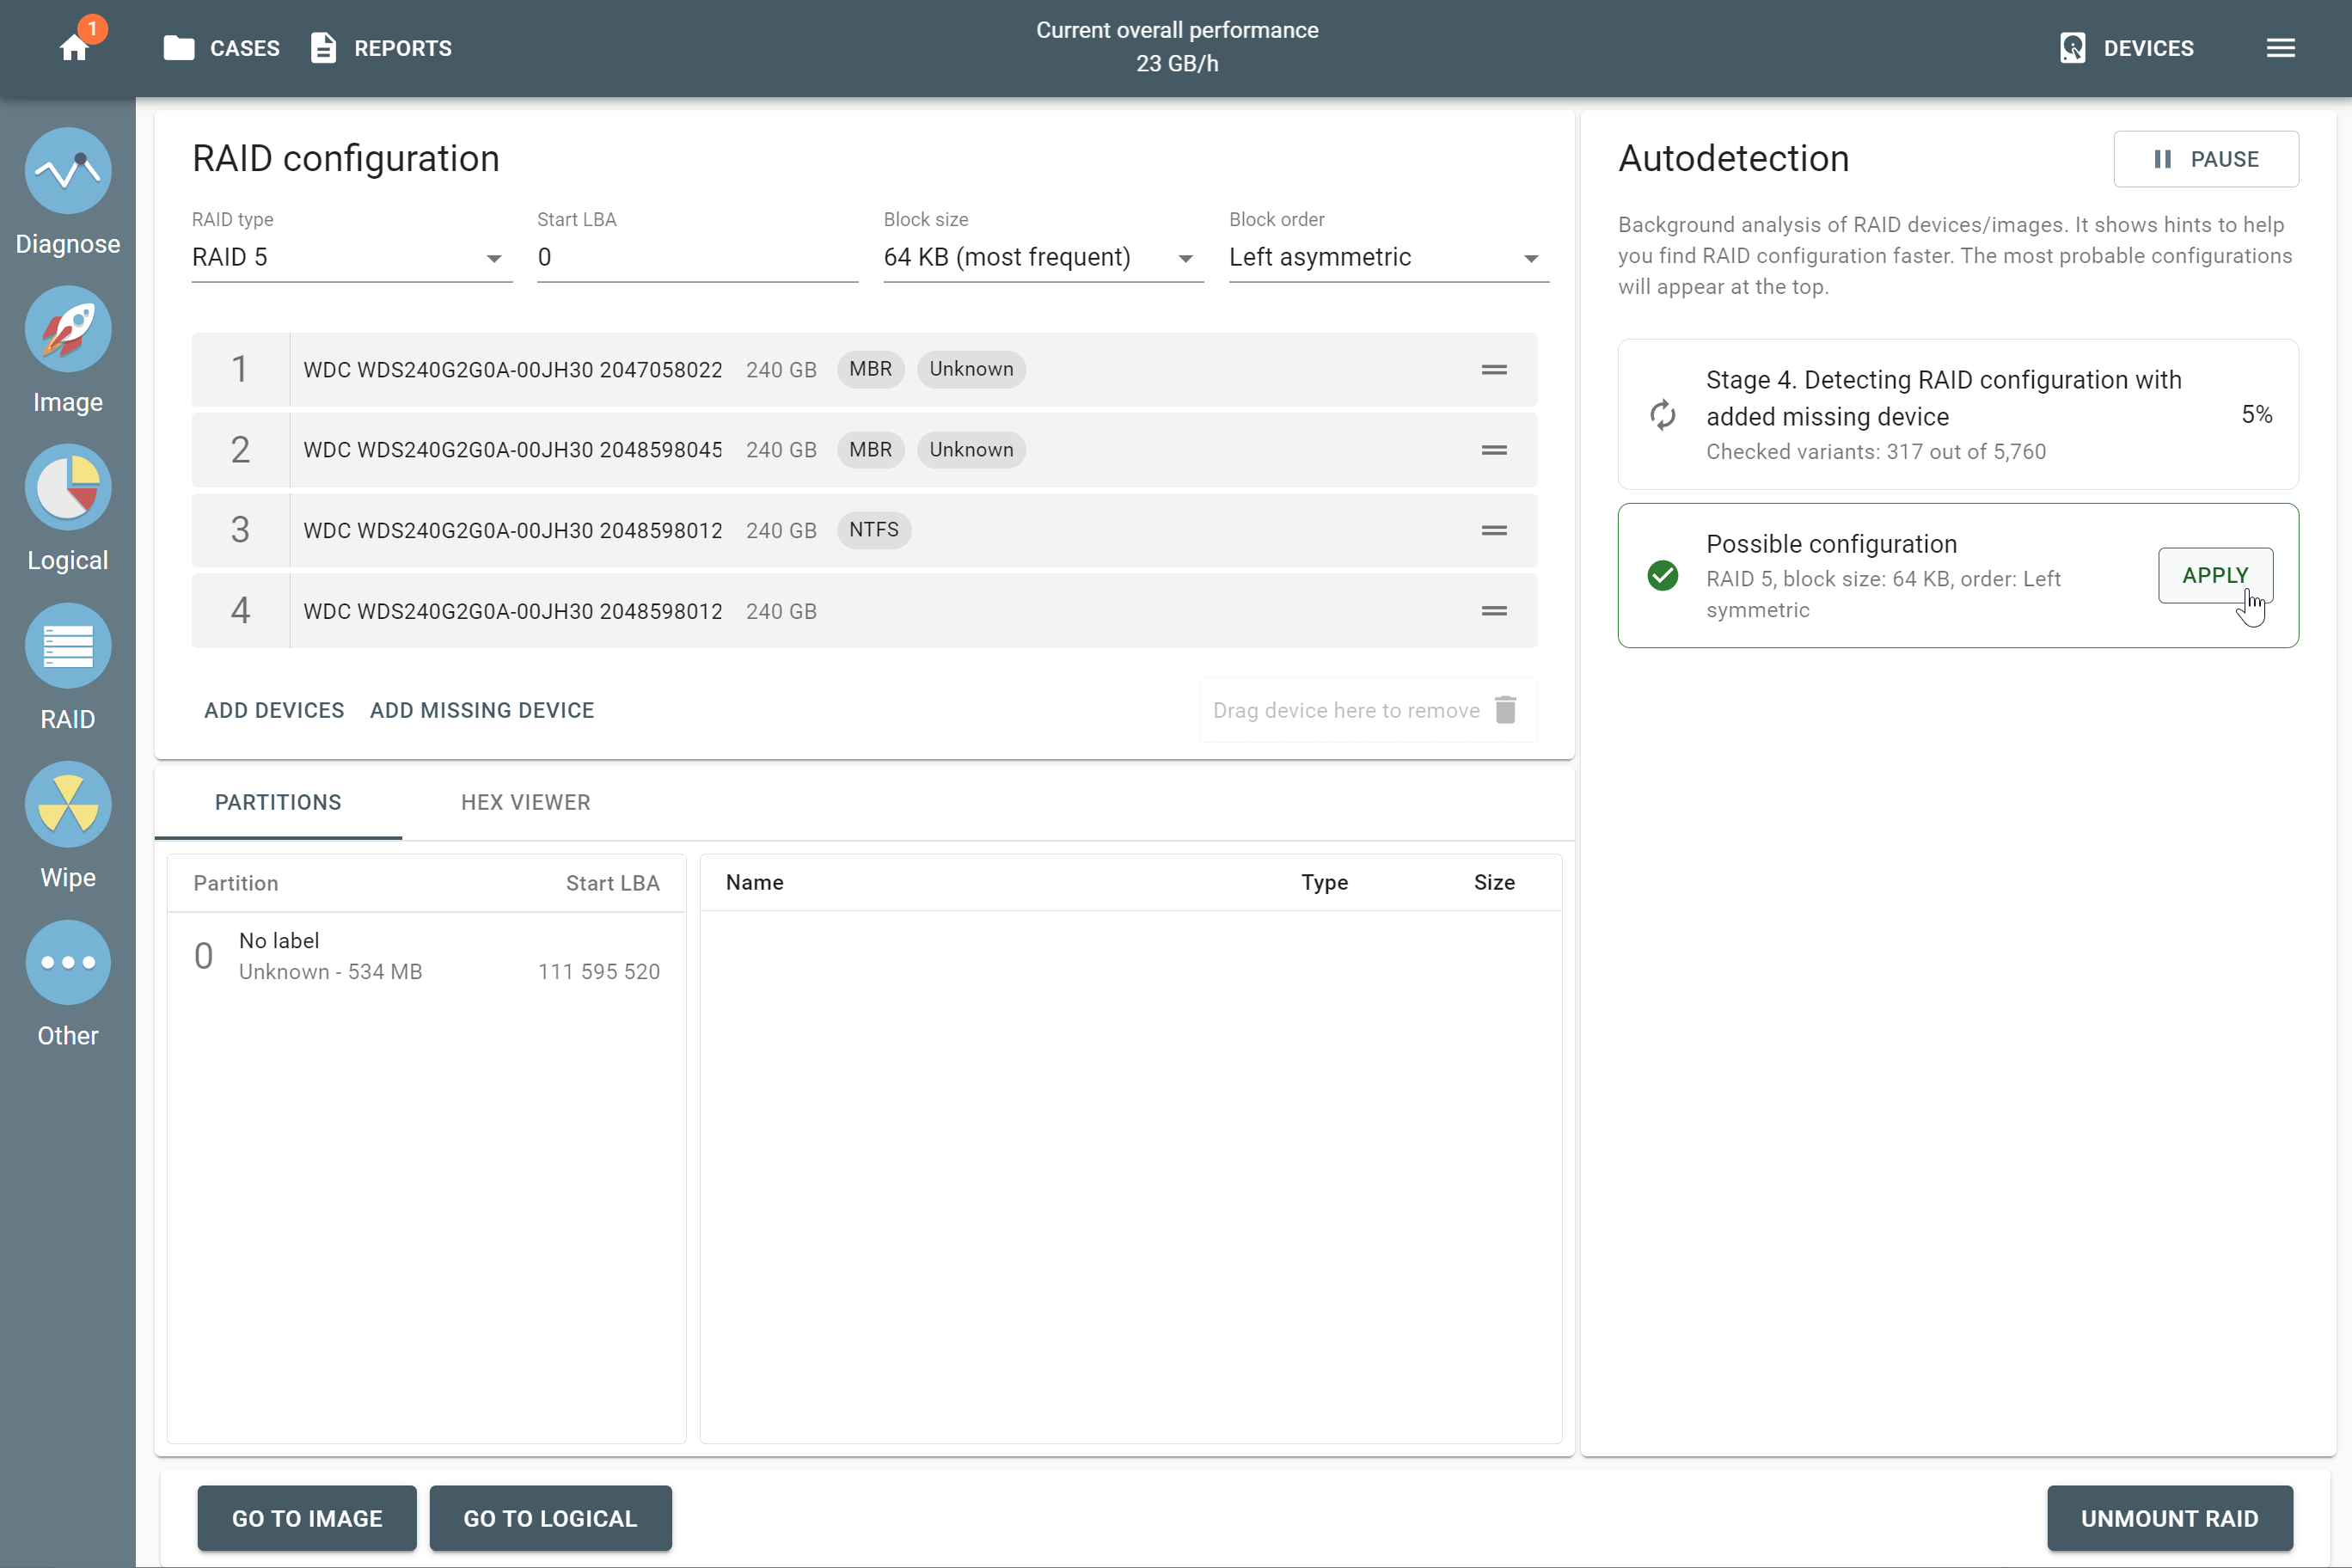
Task: Click Add Missing Device
Action: click(482, 710)
